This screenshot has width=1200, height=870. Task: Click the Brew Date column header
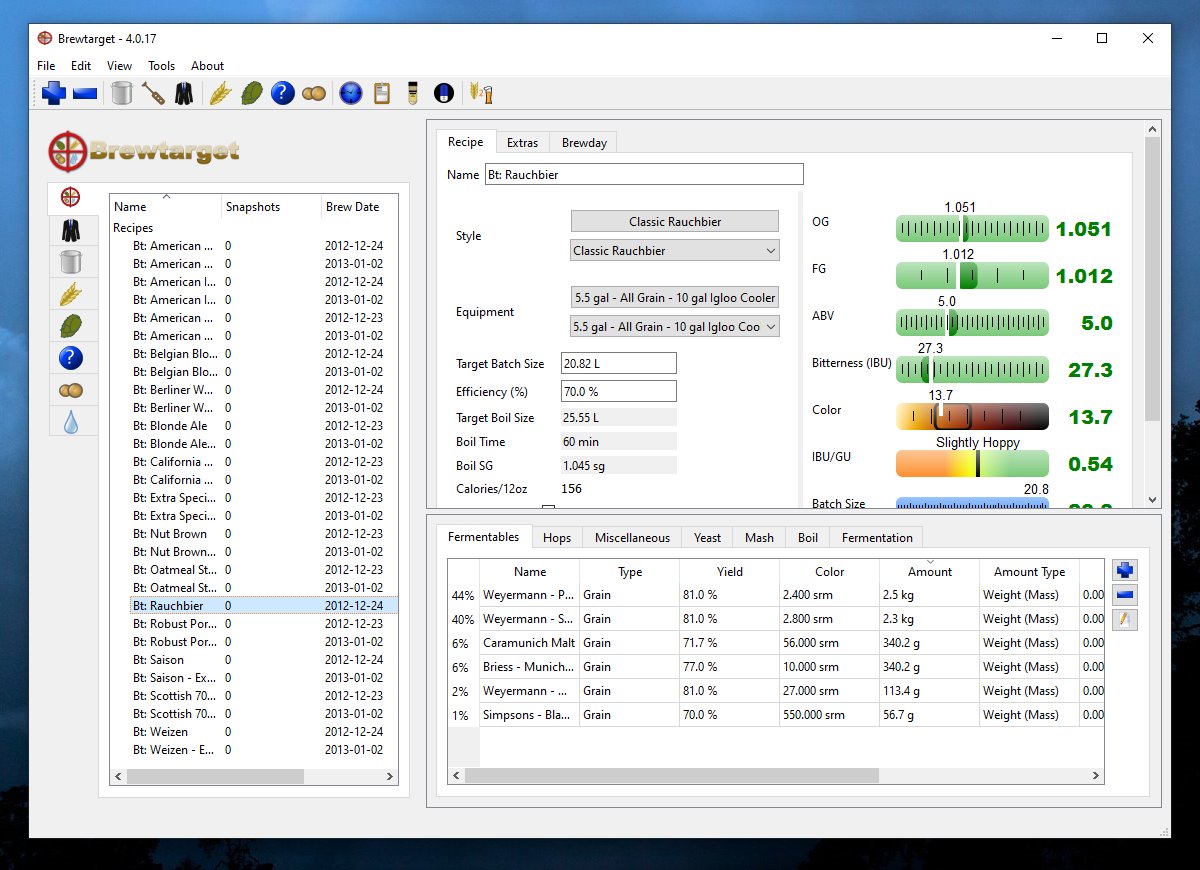359,207
